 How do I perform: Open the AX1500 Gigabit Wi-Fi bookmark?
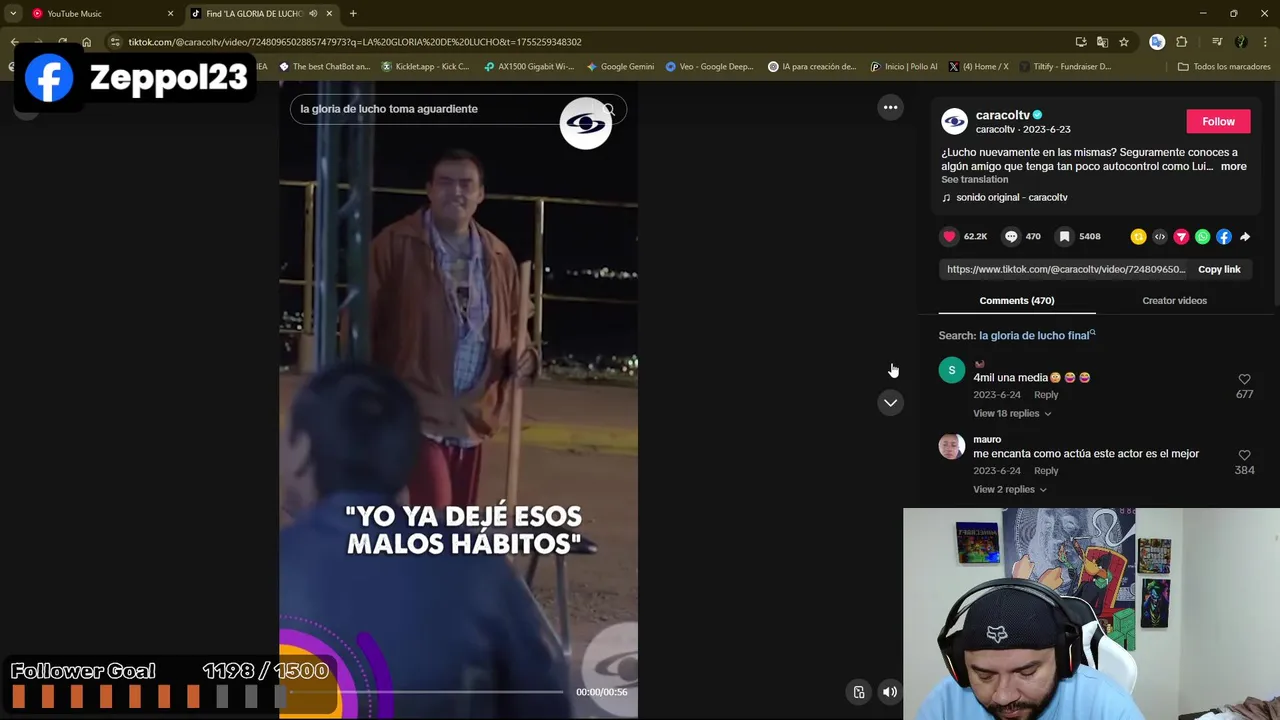pyautogui.click(x=529, y=67)
